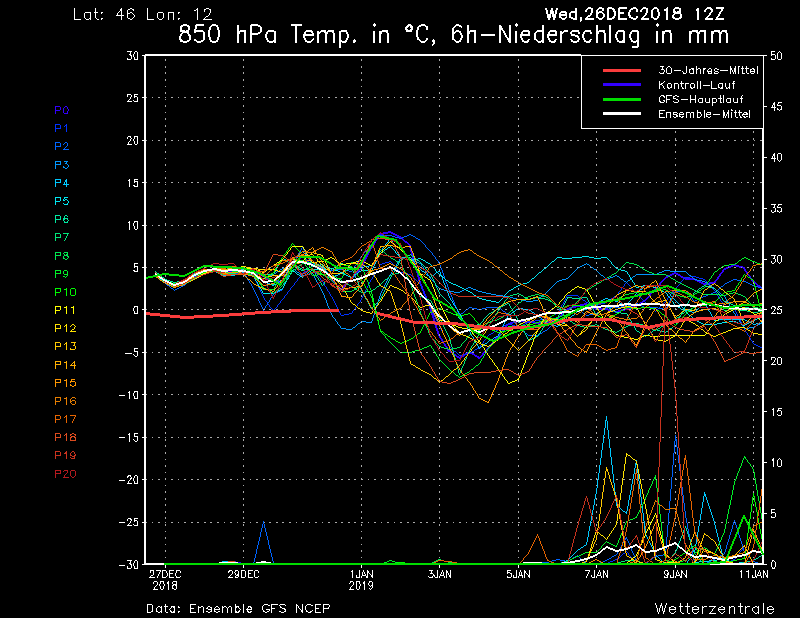This screenshot has height=618, width=800.
Task: Click the '1JAN 2019' date axis label
Action: [x=361, y=580]
